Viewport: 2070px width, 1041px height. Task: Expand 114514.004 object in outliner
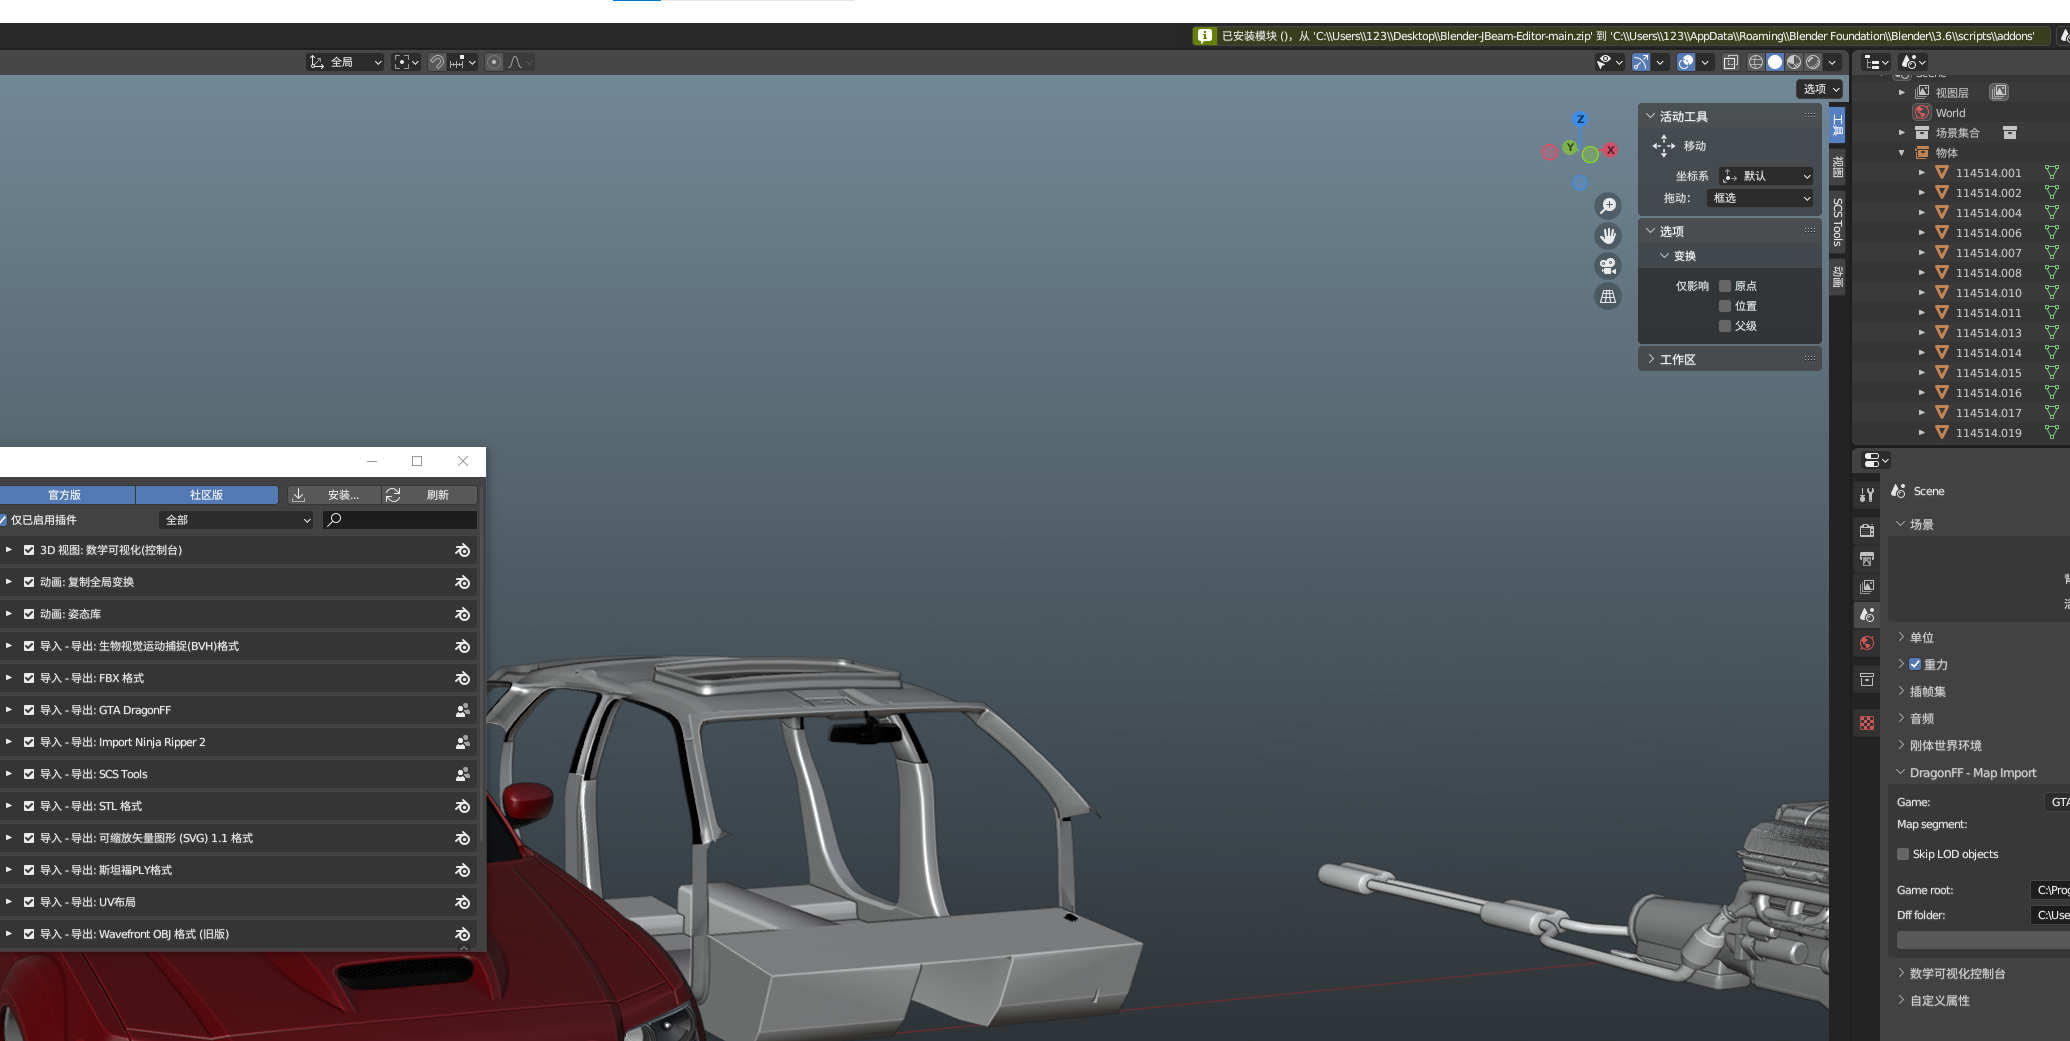click(1922, 213)
